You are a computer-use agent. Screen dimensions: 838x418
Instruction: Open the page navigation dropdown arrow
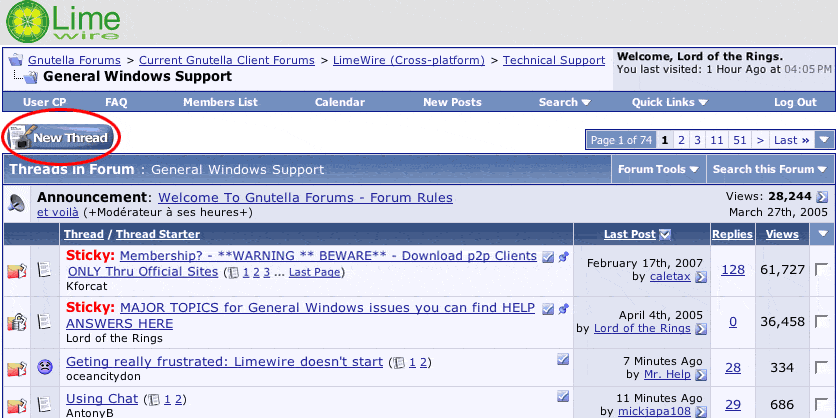click(824, 140)
